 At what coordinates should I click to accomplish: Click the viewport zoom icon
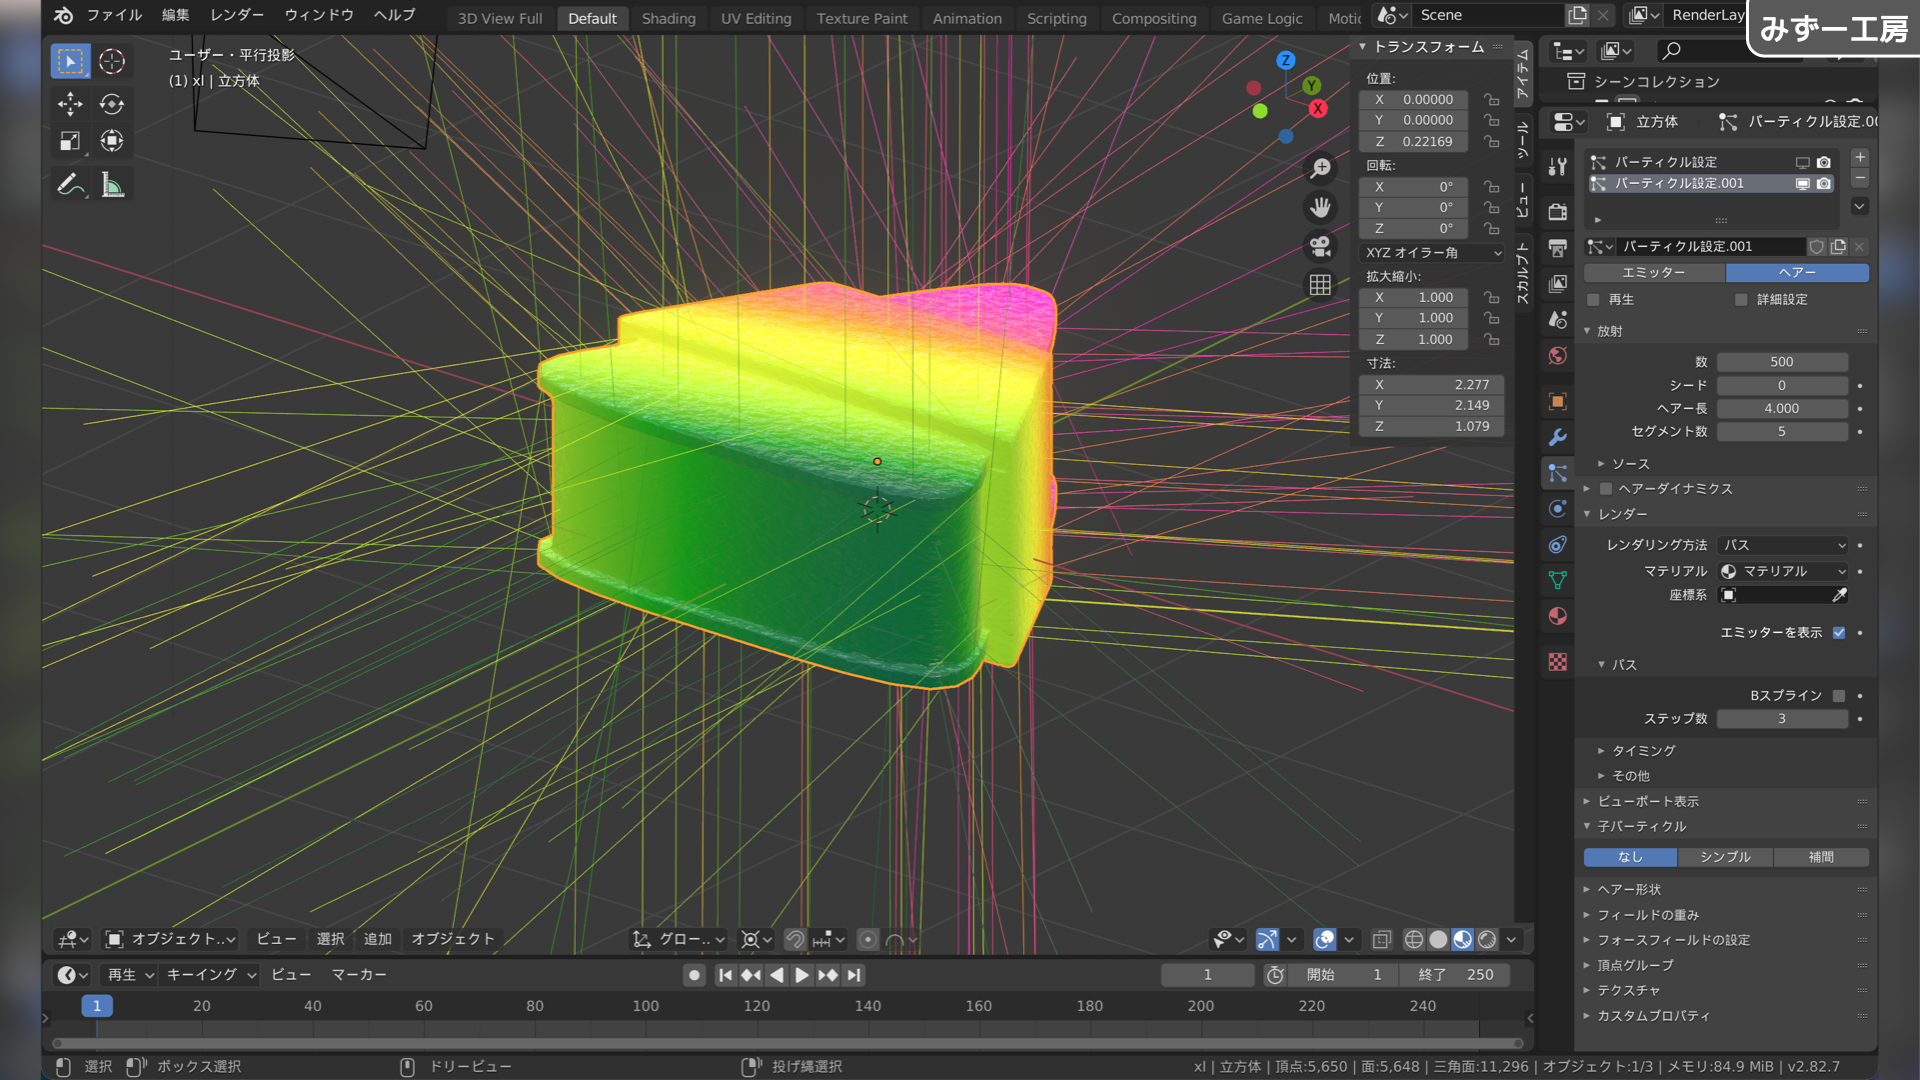1320,169
